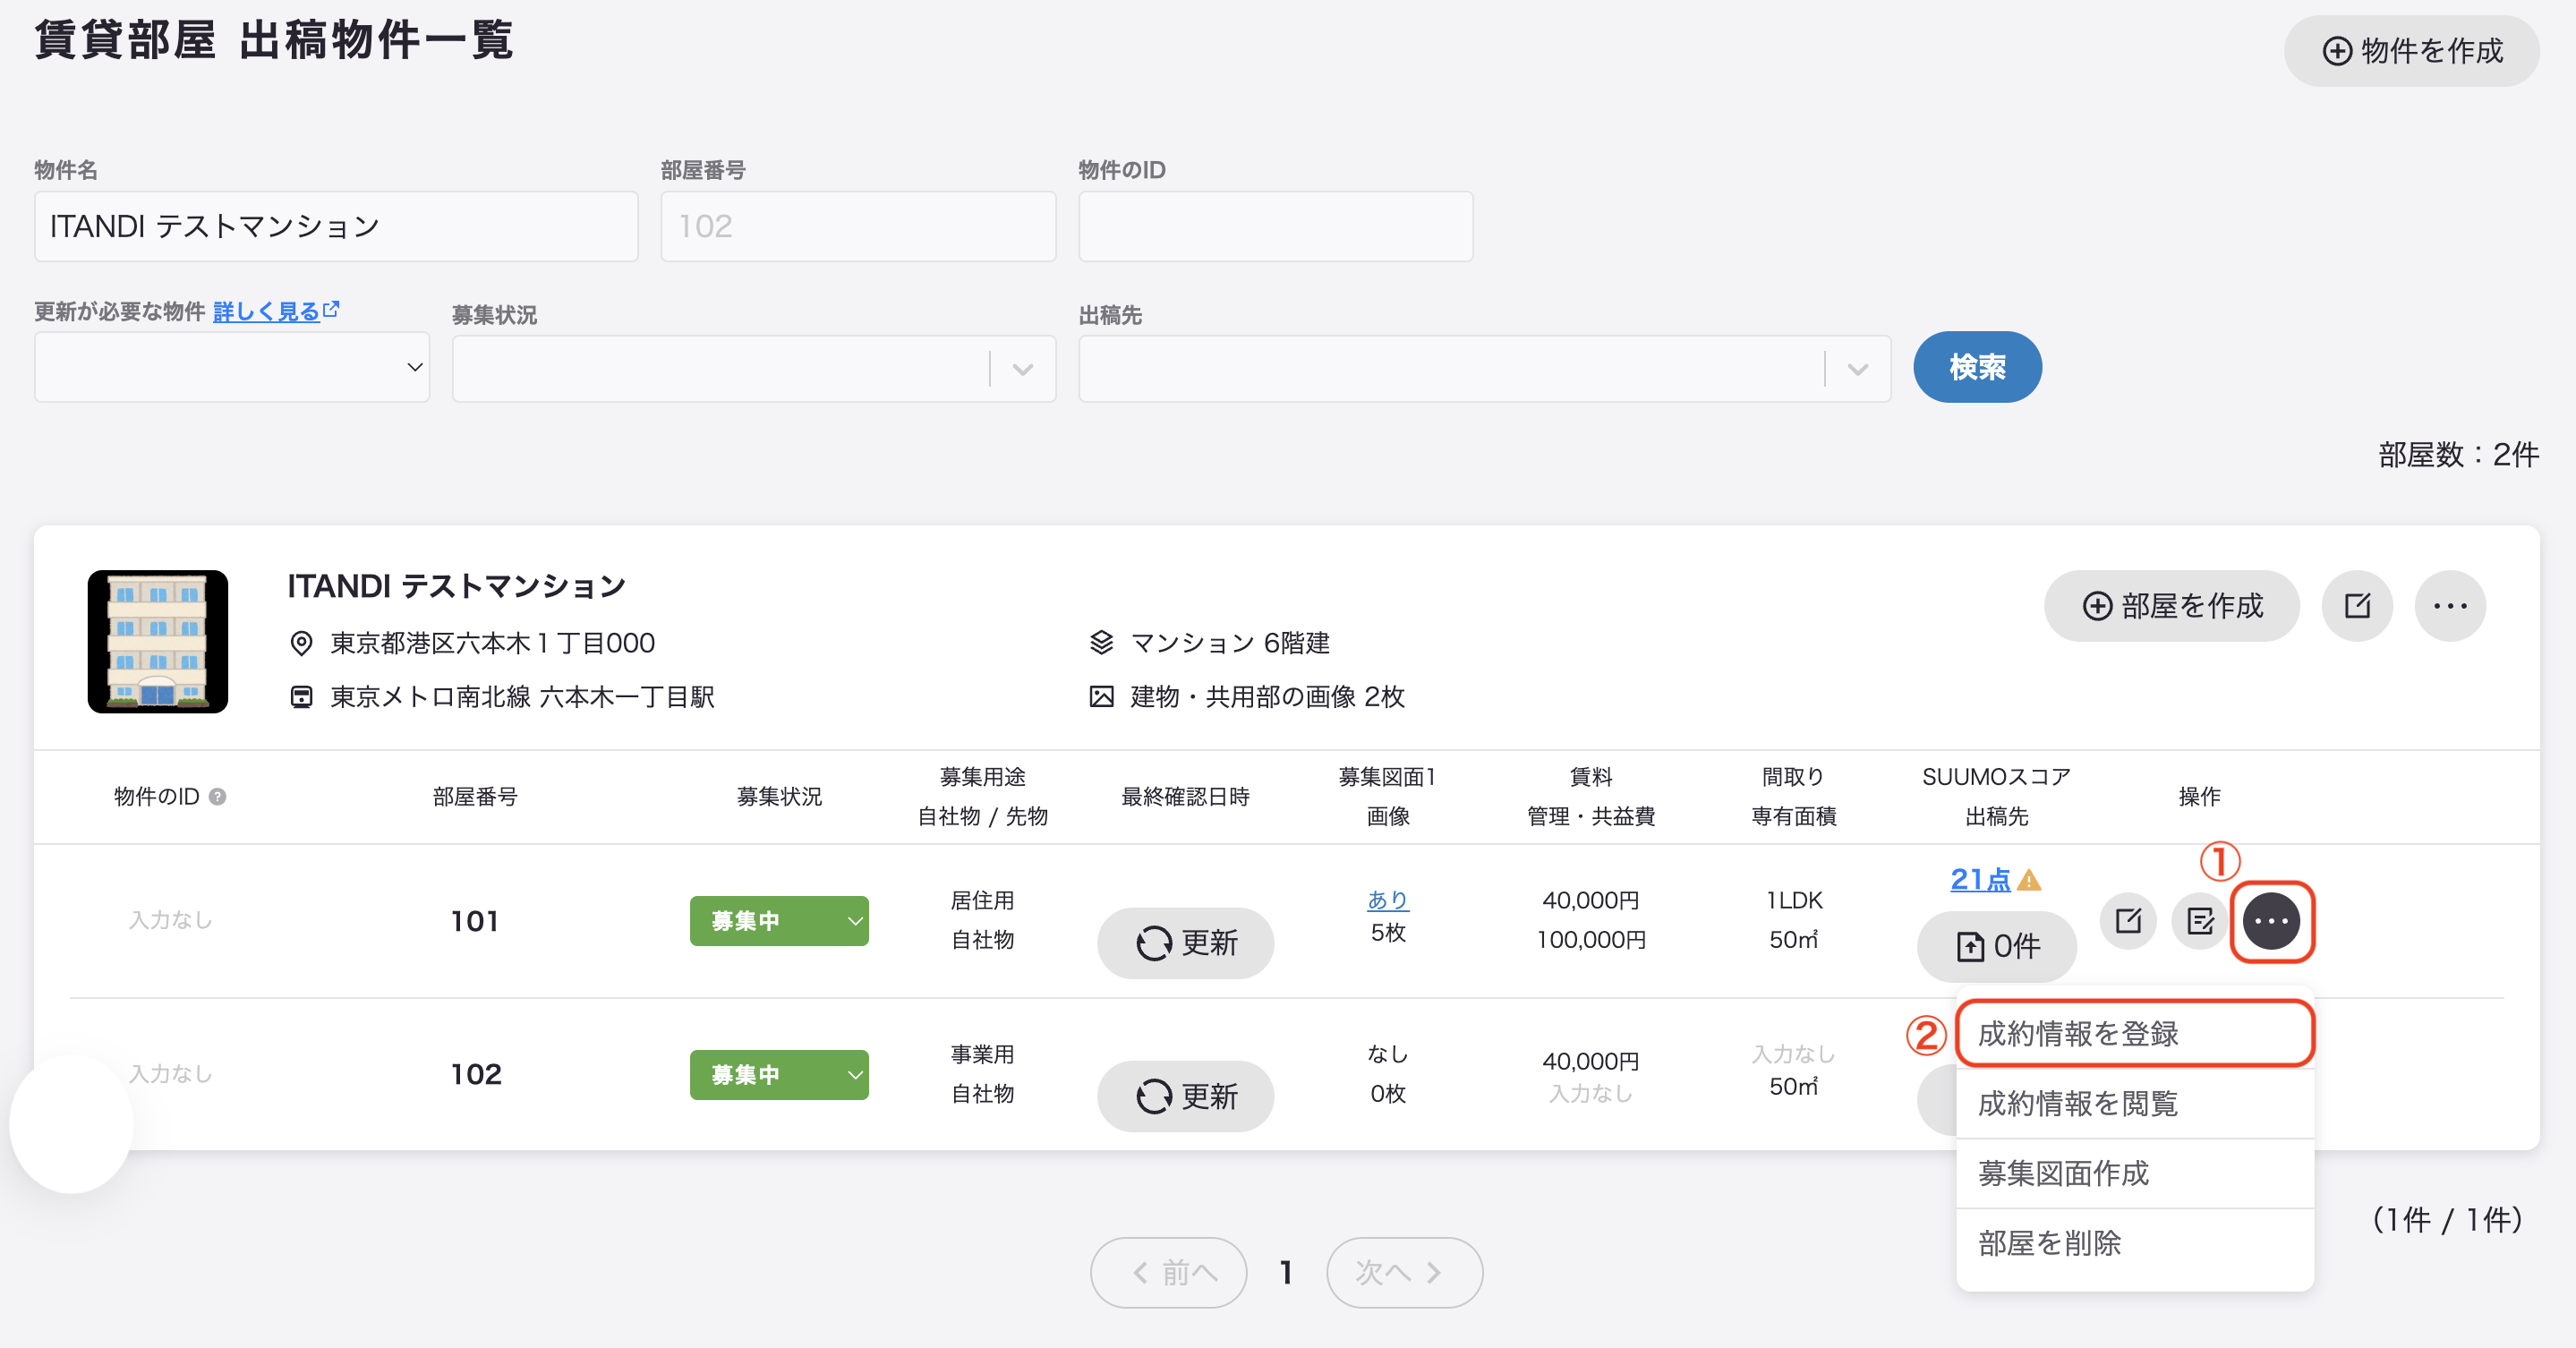2576x1348 pixels.
Task: Click the マンション 6階建 text
Action: [1230, 643]
